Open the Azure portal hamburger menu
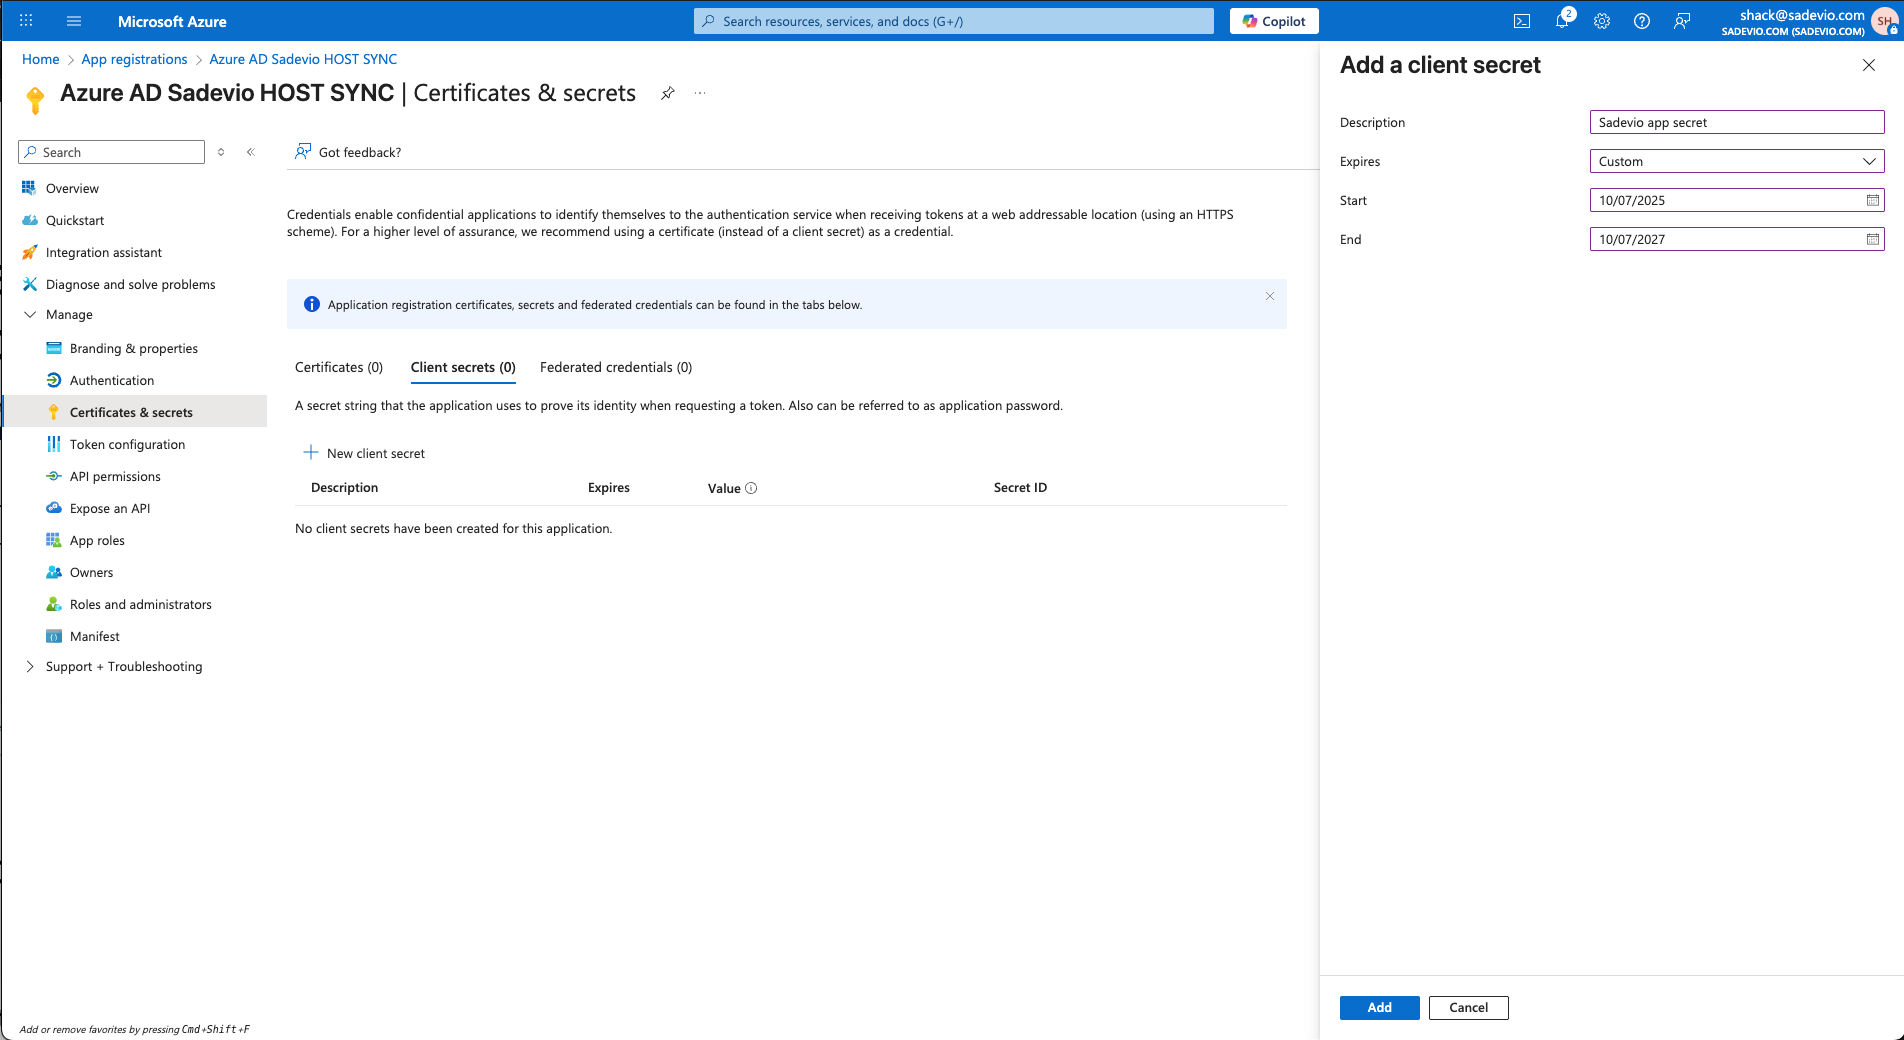Image resolution: width=1904 pixels, height=1040 pixels. click(74, 21)
